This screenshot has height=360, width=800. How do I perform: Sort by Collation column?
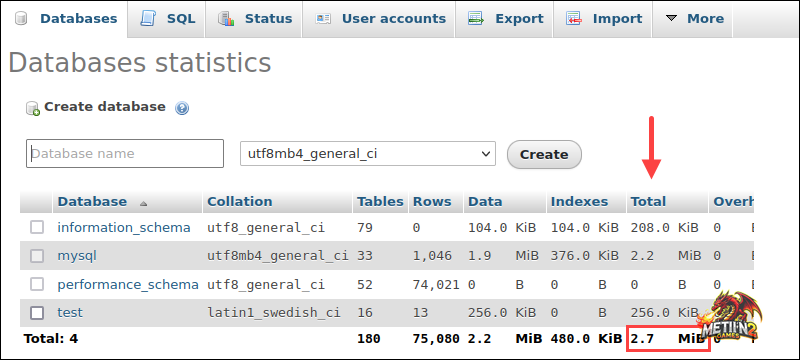point(240,202)
